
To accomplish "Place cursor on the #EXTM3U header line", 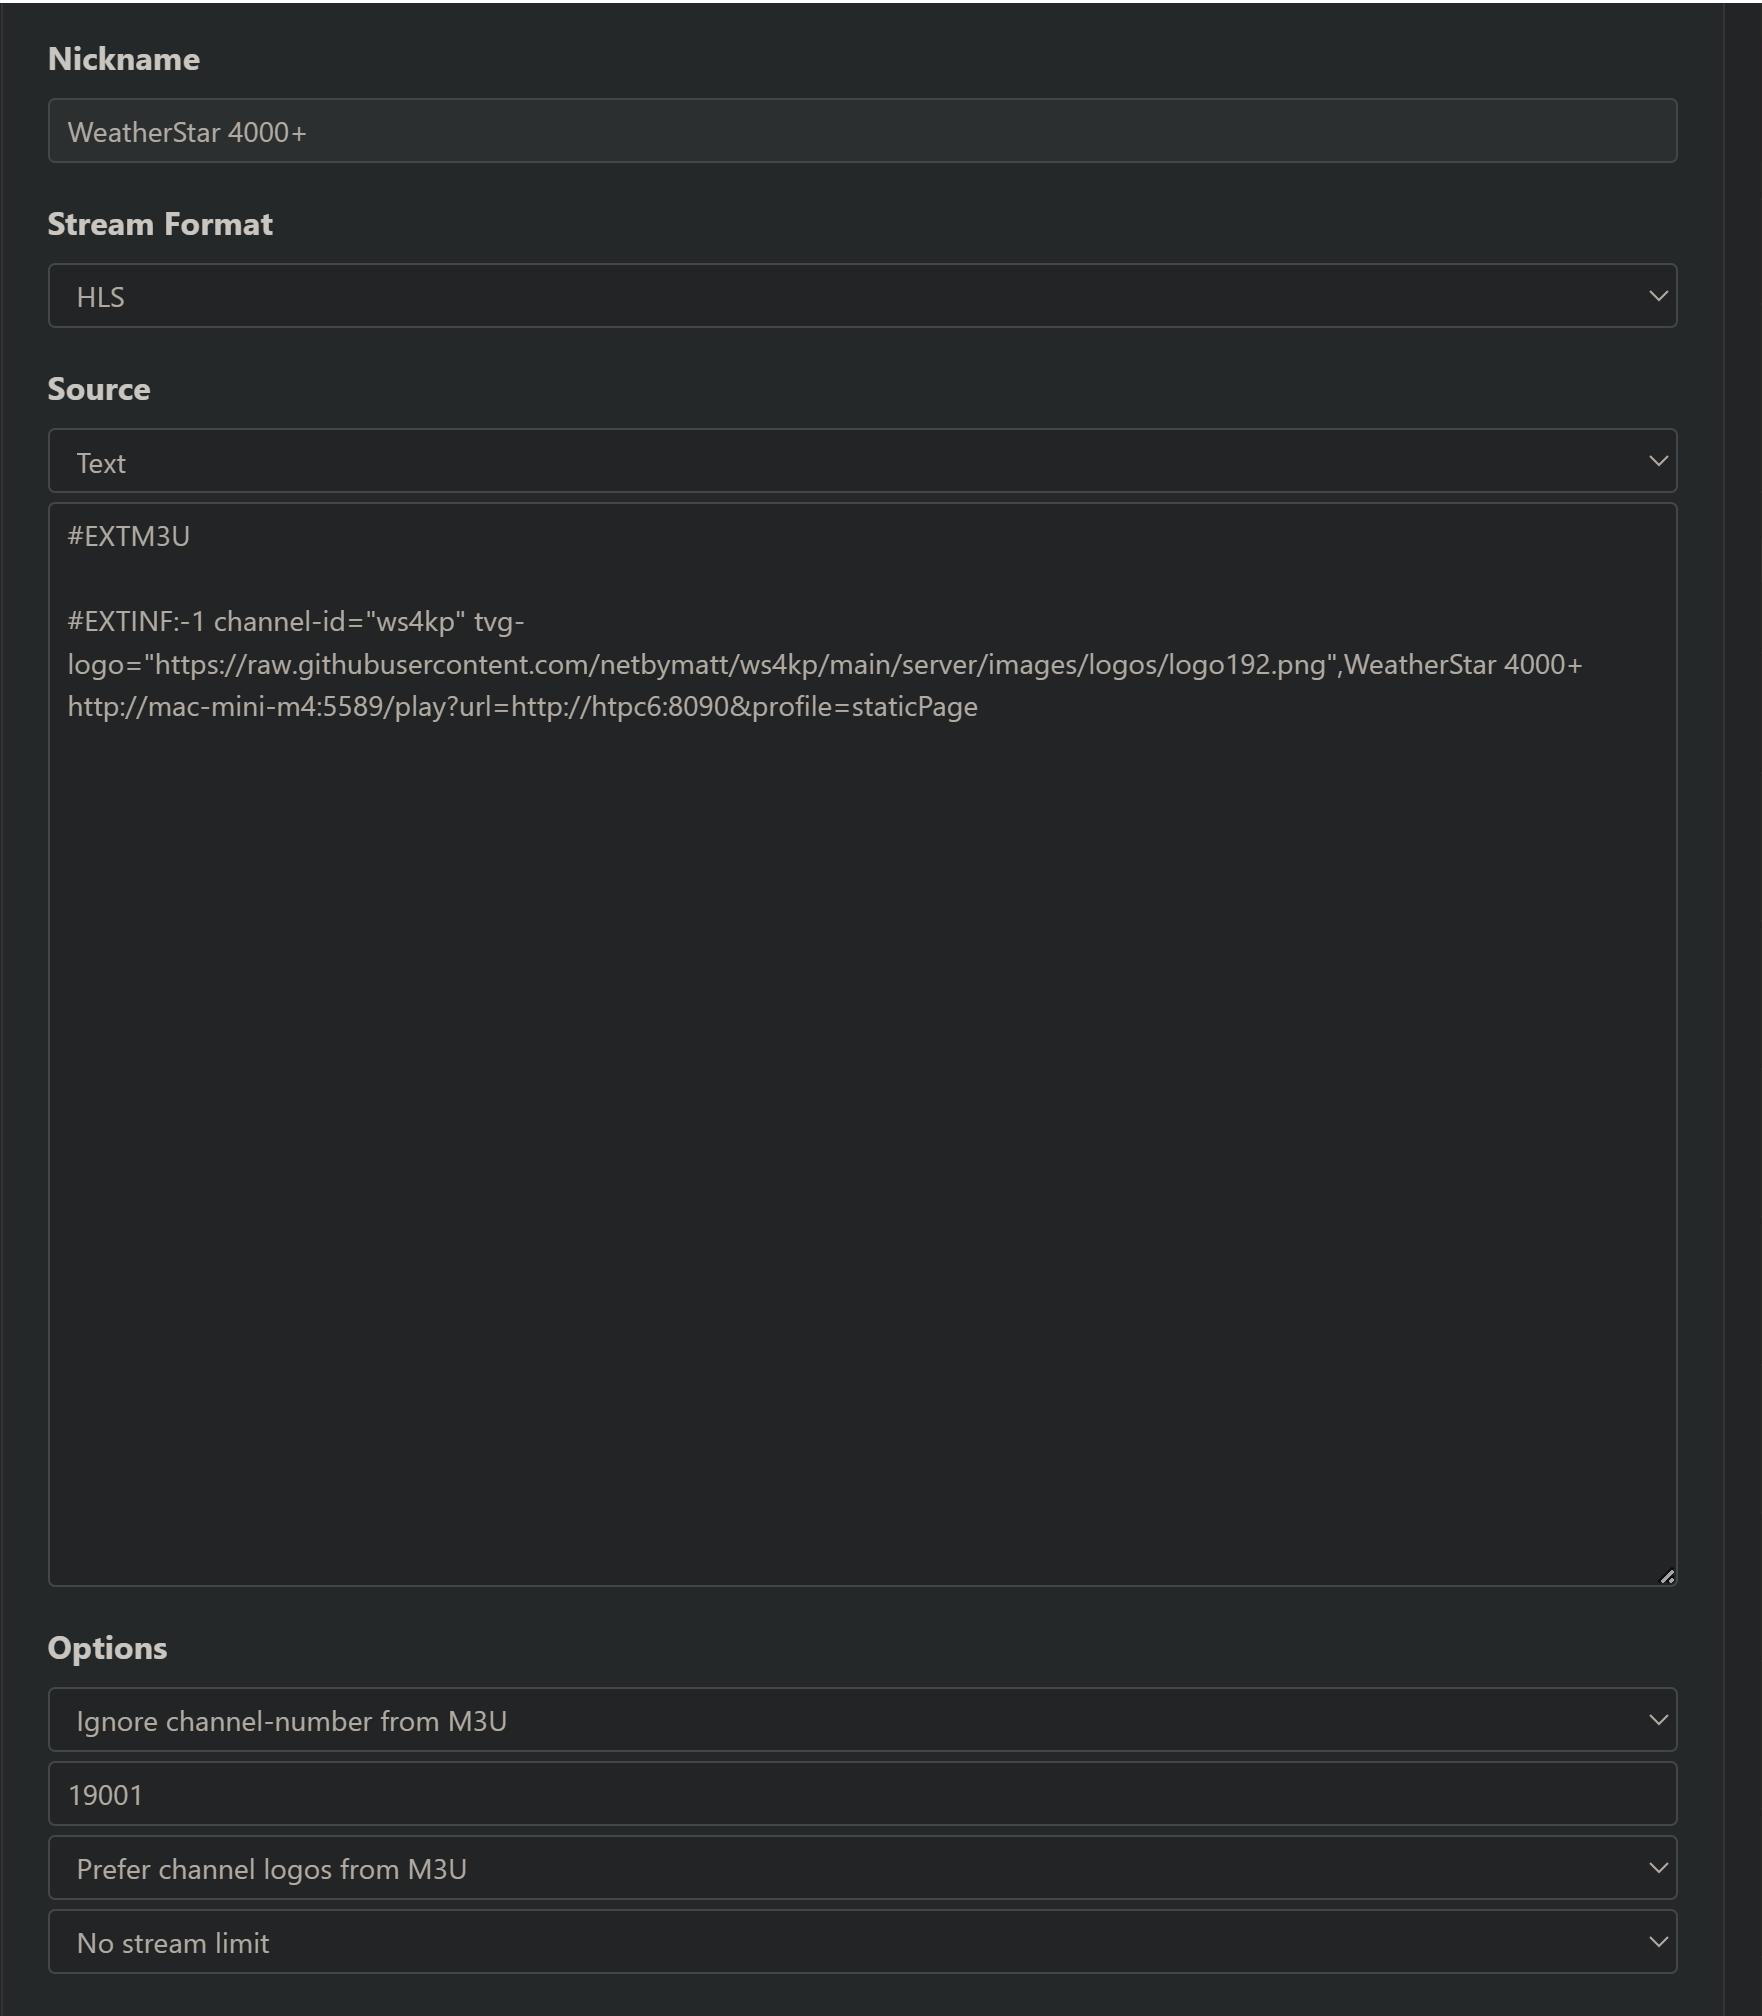I will click(x=129, y=537).
